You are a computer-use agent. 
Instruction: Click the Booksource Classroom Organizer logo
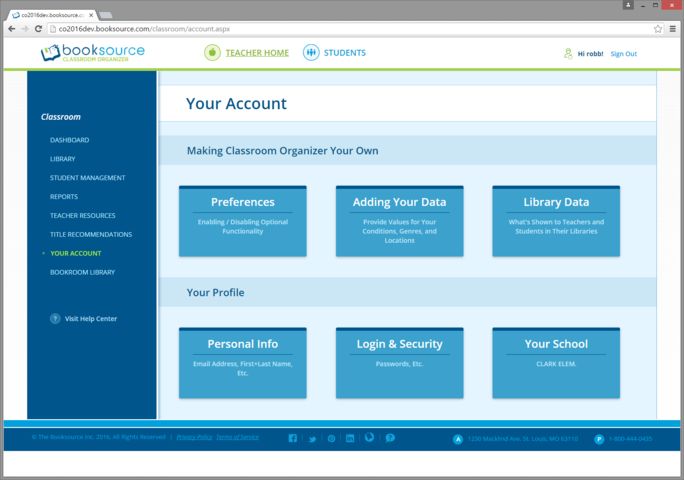(x=92, y=53)
